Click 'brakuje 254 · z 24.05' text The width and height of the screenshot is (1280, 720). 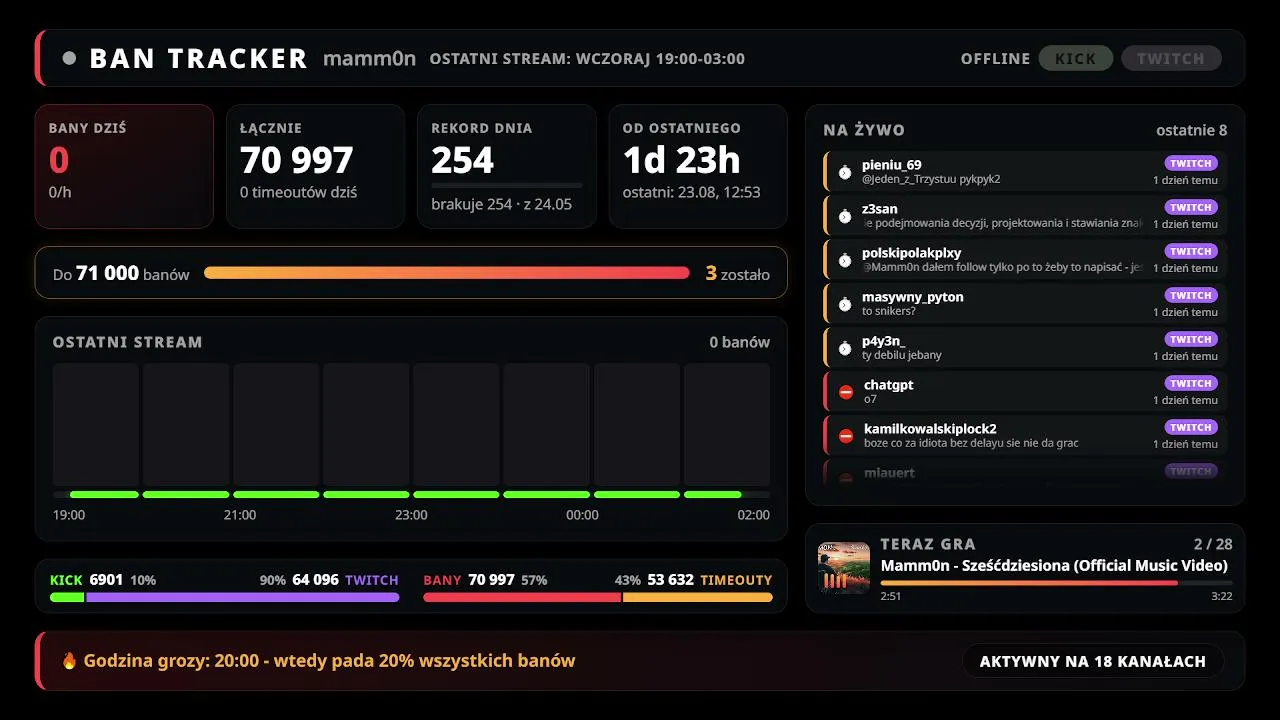tap(501, 204)
